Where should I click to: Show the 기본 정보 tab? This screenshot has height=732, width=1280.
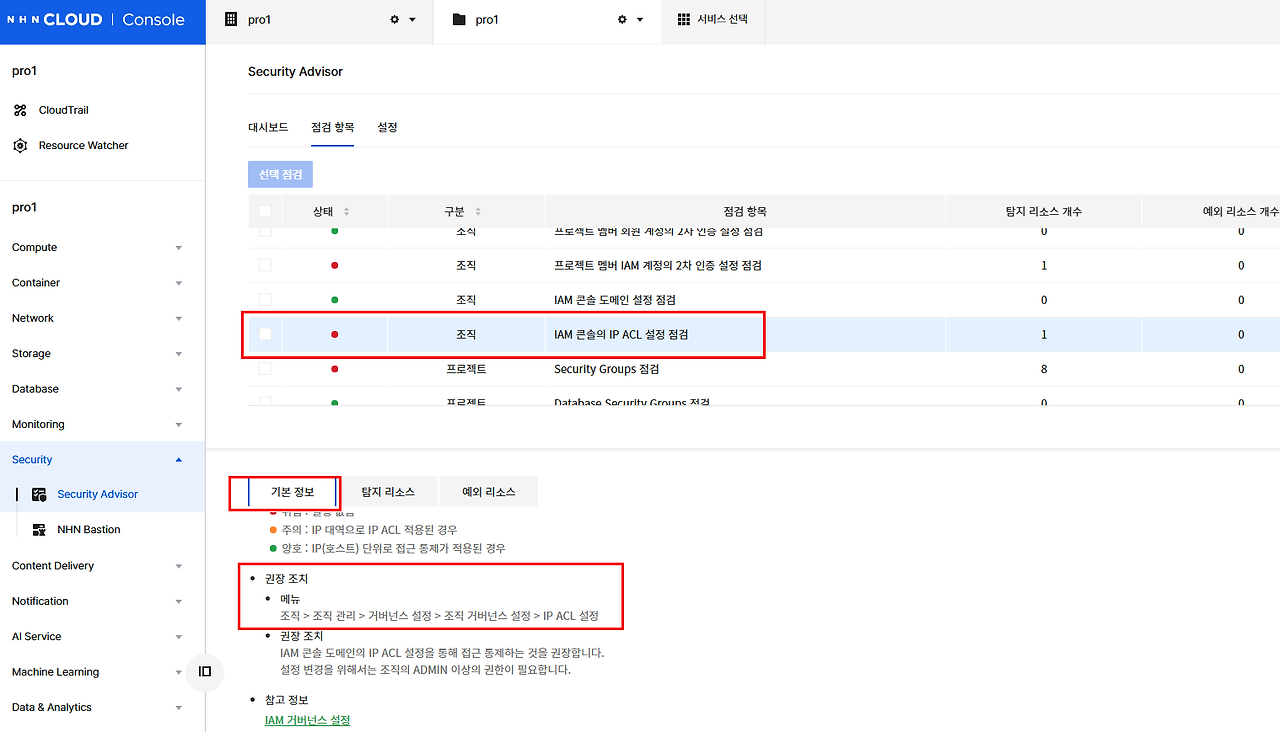[292, 492]
